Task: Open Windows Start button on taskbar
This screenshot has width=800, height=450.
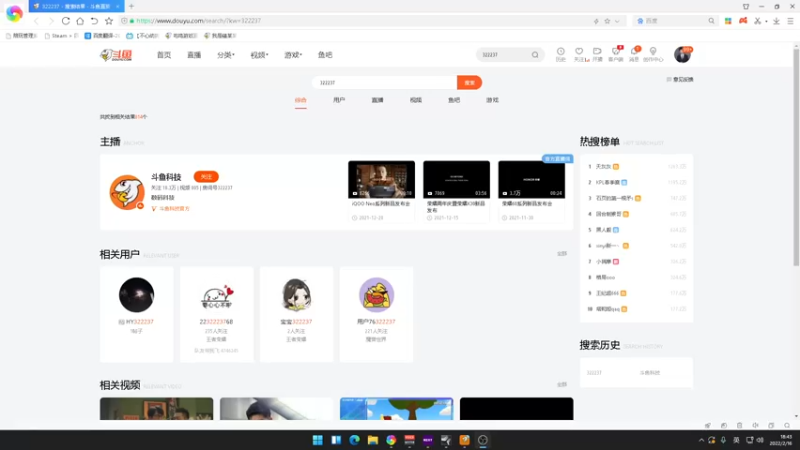Action: click(317, 440)
